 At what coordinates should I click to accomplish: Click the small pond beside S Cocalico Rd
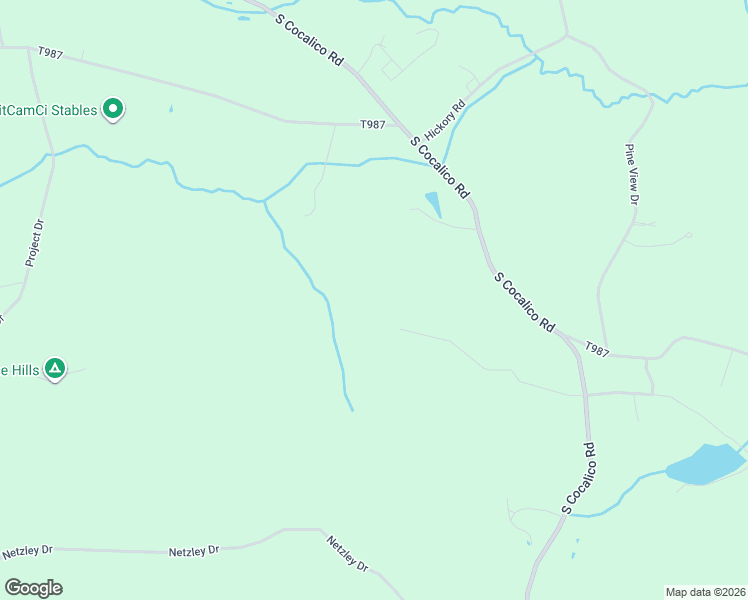[434, 204]
